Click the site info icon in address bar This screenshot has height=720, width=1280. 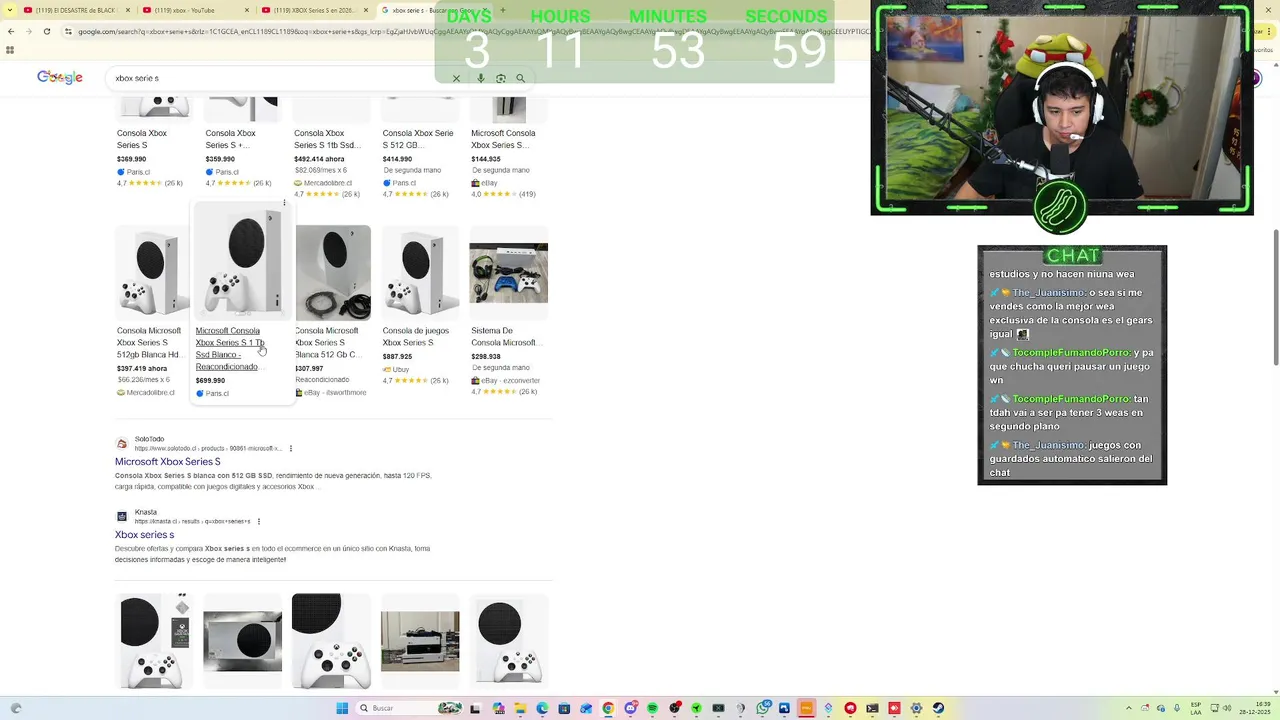tap(68, 31)
